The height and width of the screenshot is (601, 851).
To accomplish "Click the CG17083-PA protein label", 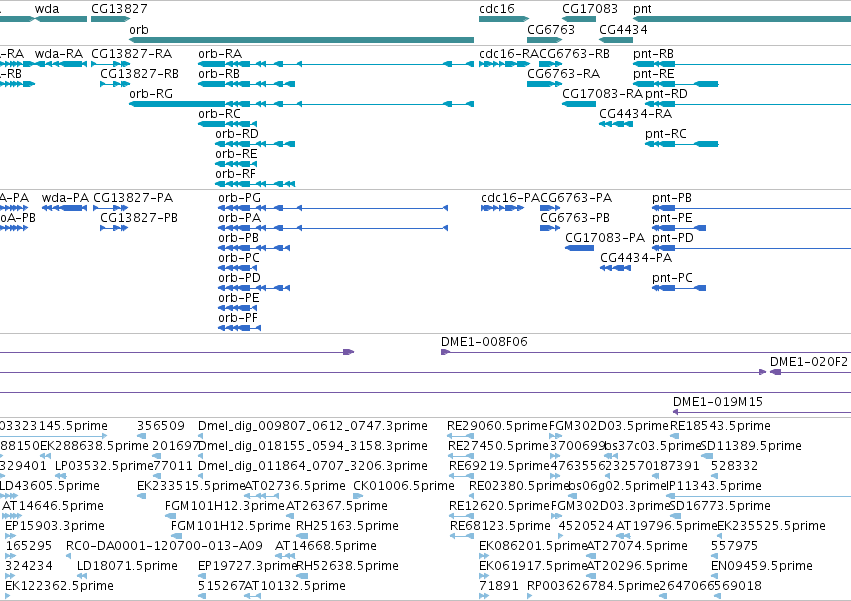I will coord(605,238).
